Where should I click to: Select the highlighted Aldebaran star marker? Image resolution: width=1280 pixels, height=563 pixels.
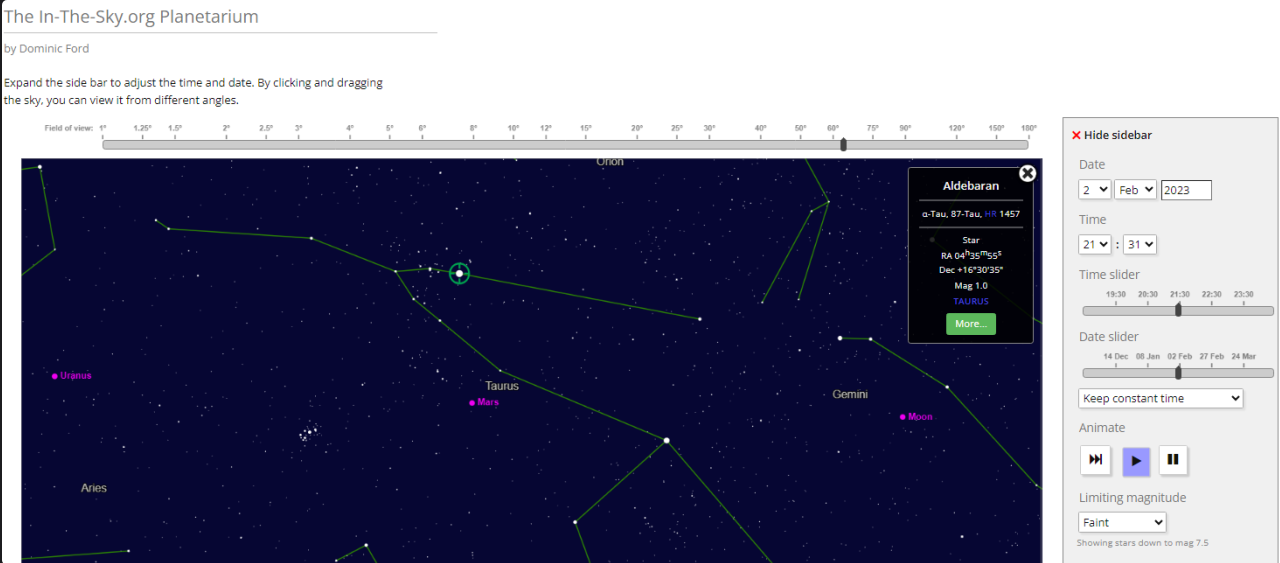click(459, 273)
